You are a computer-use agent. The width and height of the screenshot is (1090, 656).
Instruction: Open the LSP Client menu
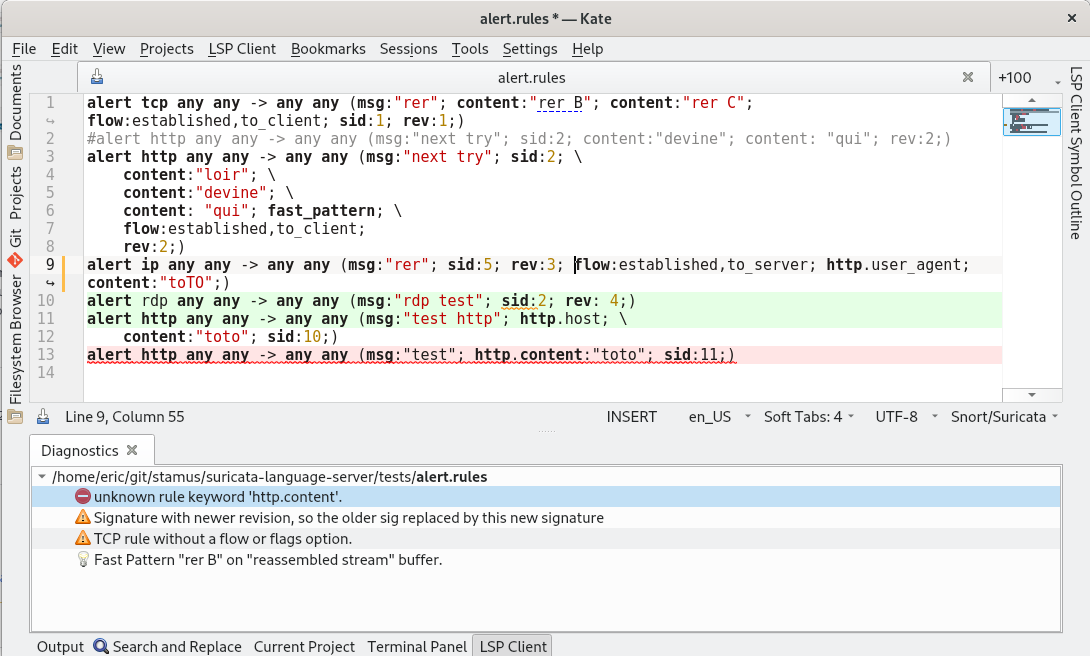[241, 49]
